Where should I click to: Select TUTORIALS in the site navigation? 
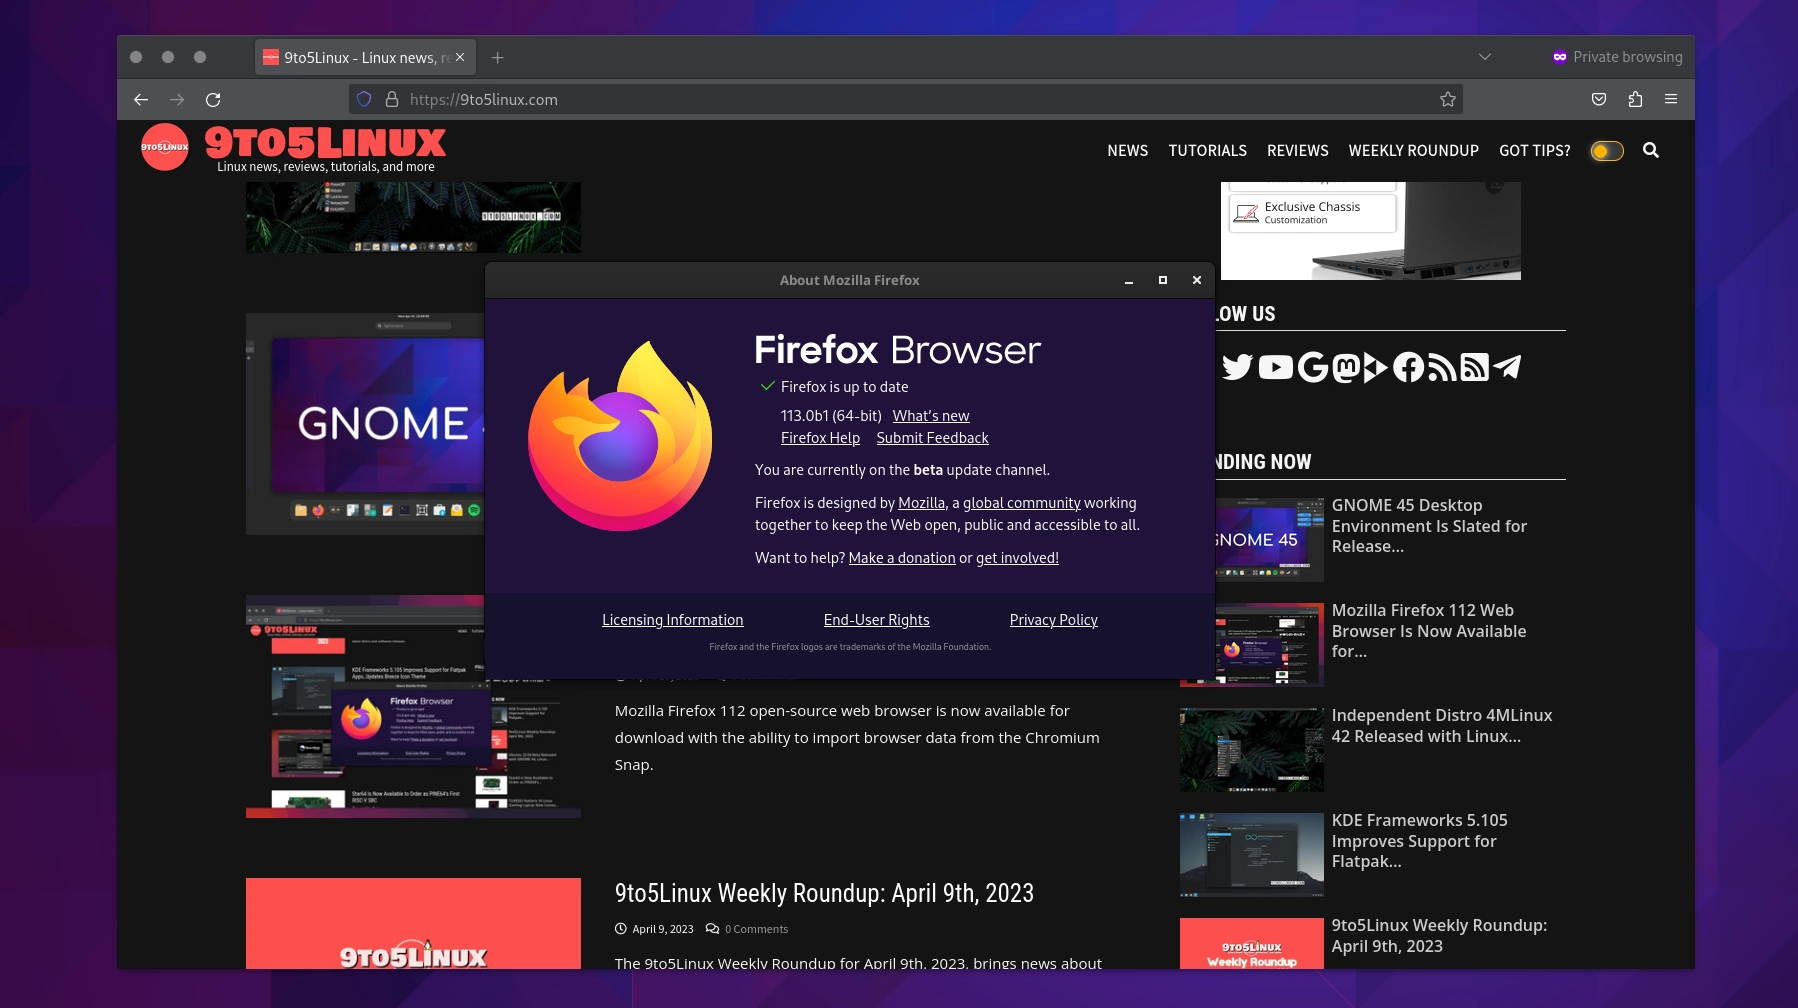click(1207, 150)
